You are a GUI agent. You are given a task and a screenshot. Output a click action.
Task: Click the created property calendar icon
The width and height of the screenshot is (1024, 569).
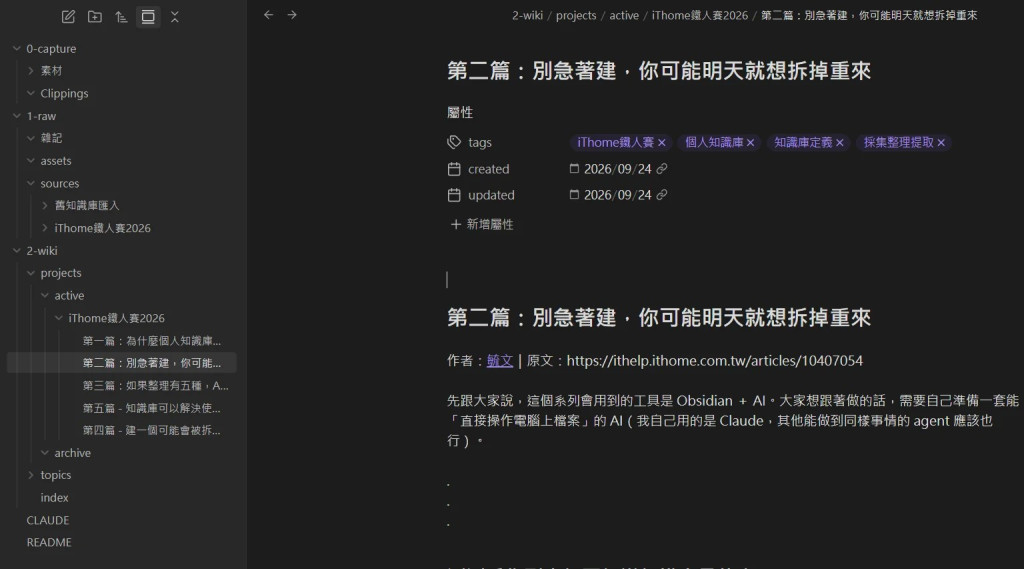click(454, 169)
